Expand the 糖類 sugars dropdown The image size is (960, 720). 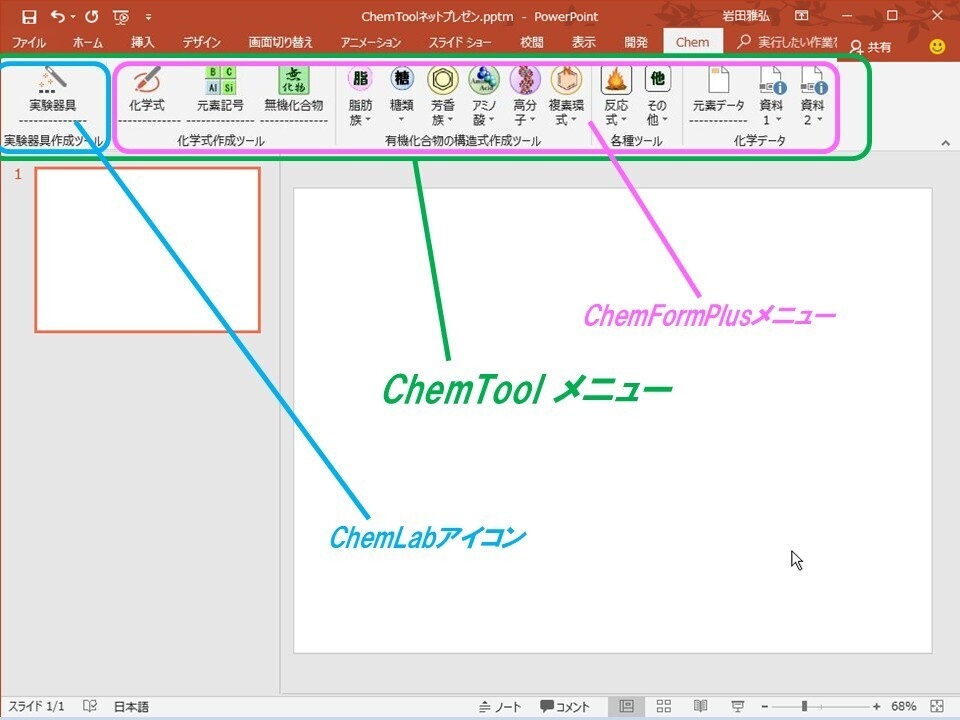coord(402,96)
